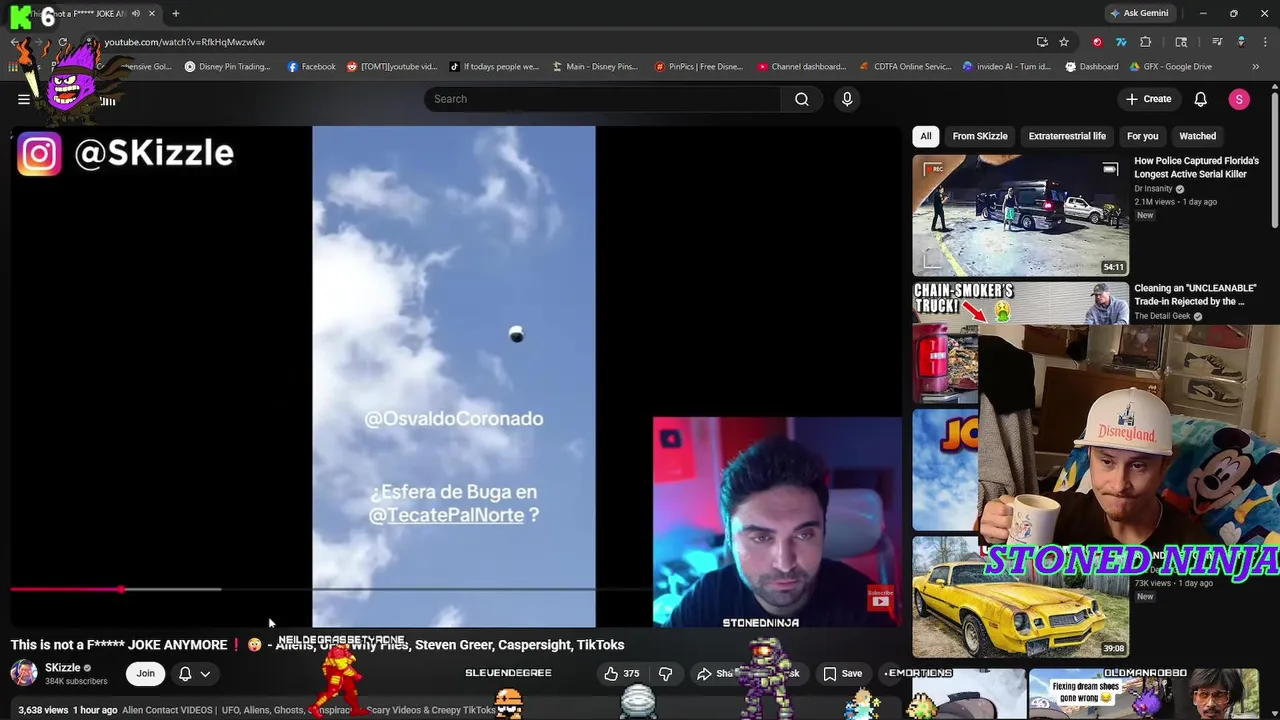Open the 'Channel dashboard...' bookmark

pyautogui.click(x=801, y=67)
